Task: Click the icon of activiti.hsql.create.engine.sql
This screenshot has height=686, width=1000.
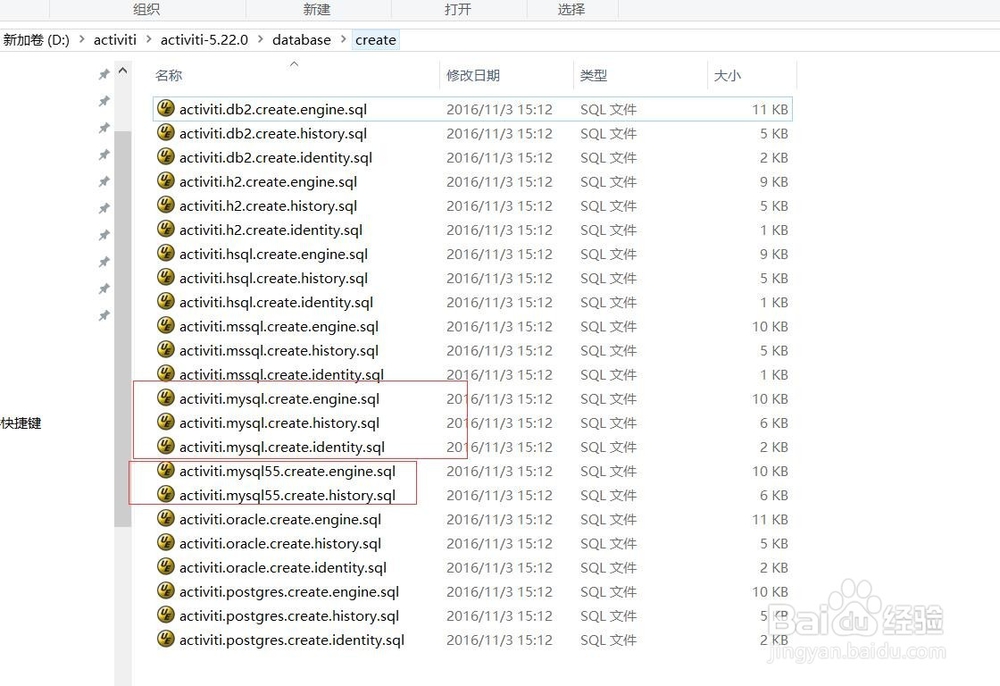Action: [x=166, y=253]
